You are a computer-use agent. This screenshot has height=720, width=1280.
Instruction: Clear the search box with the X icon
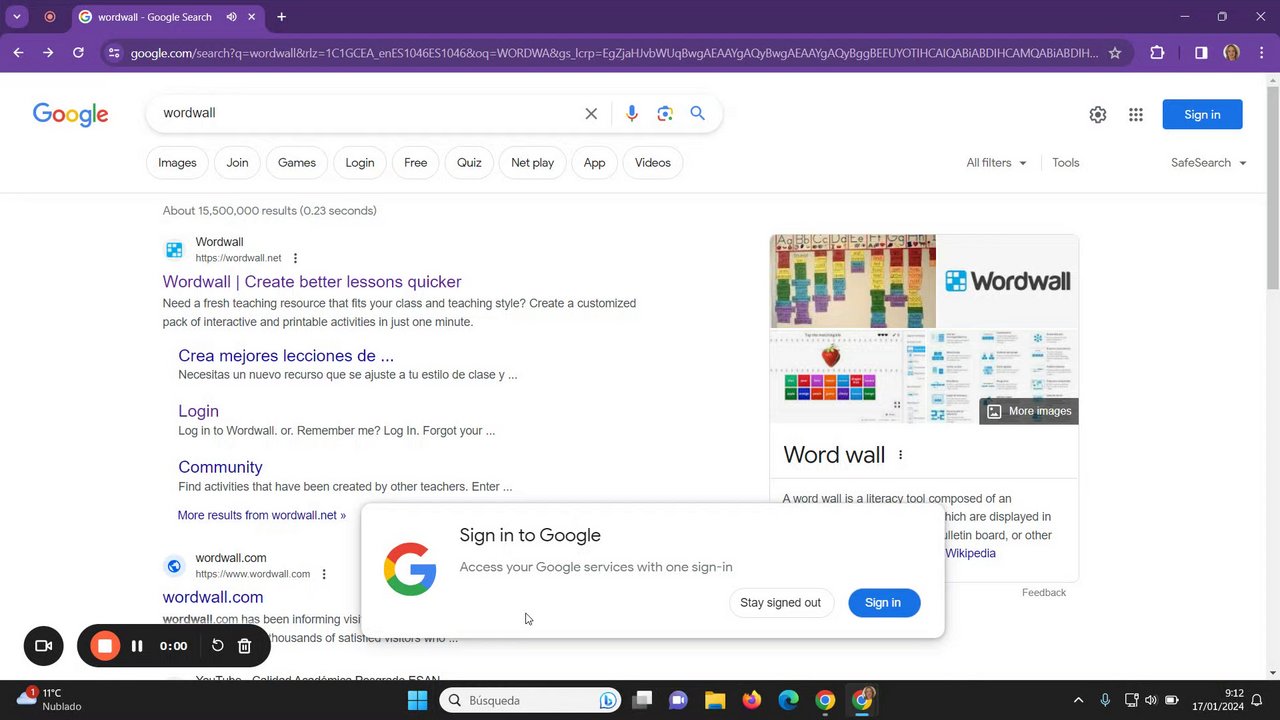point(591,114)
